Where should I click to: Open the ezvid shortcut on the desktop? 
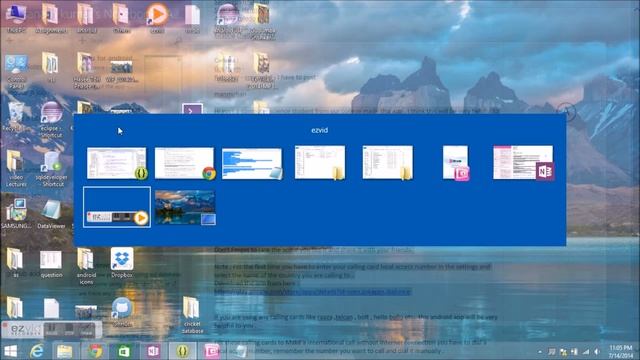point(157,17)
